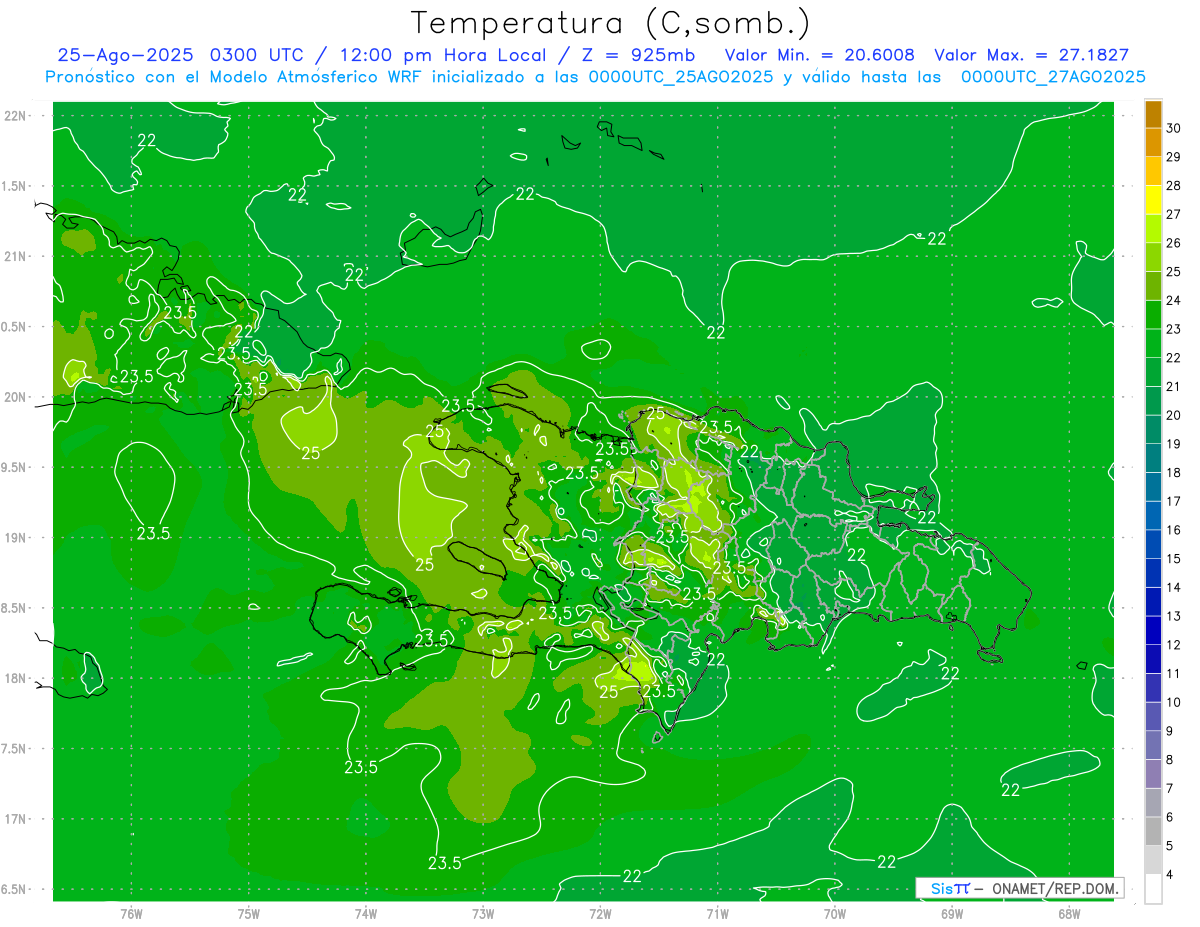Image resolution: width=1200 pixels, height=927 pixels.
Task: Click the latitude axis label '19N'
Action: click(16, 538)
